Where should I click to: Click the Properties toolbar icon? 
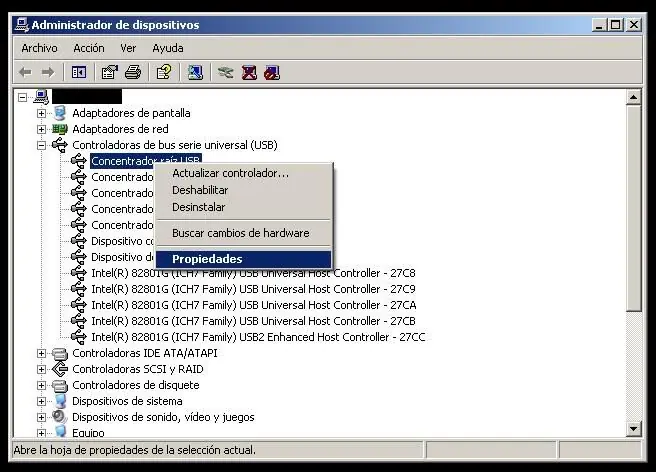(110, 72)
